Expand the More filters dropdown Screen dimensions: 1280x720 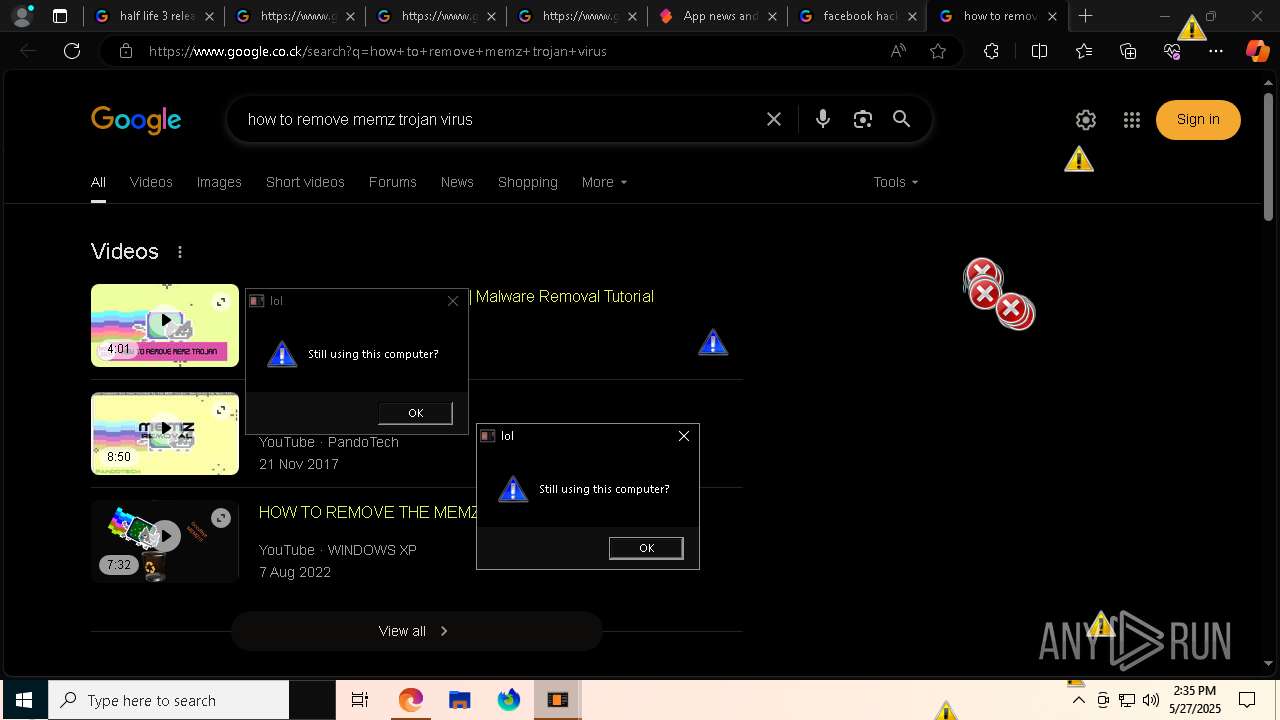[604, 182]
